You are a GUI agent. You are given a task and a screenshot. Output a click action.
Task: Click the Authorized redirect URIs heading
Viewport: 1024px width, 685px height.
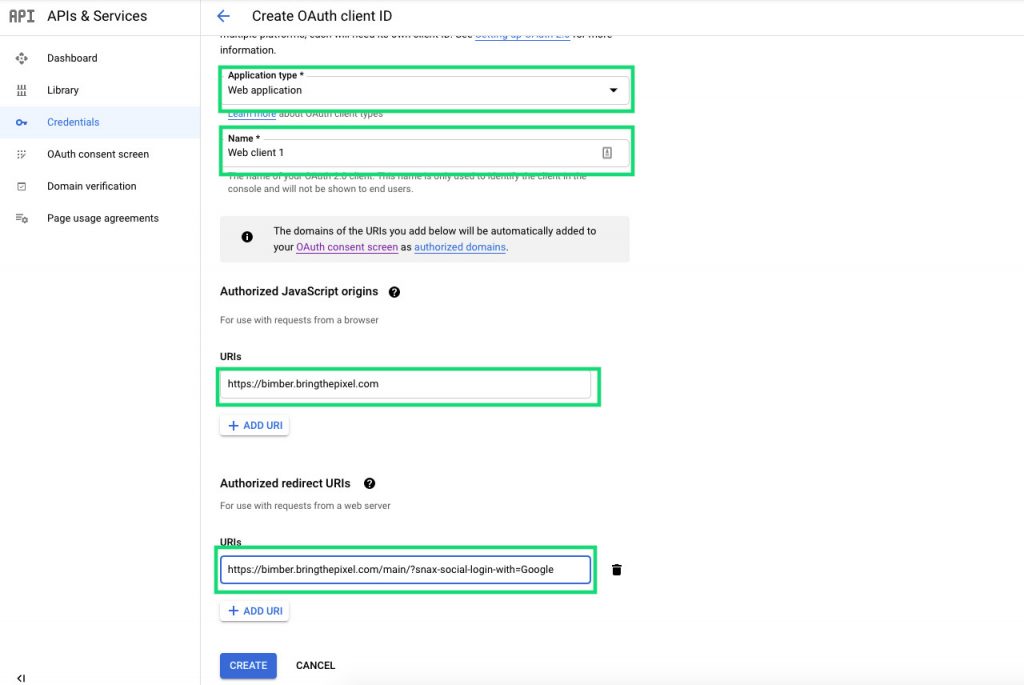[x=285, y=483]
